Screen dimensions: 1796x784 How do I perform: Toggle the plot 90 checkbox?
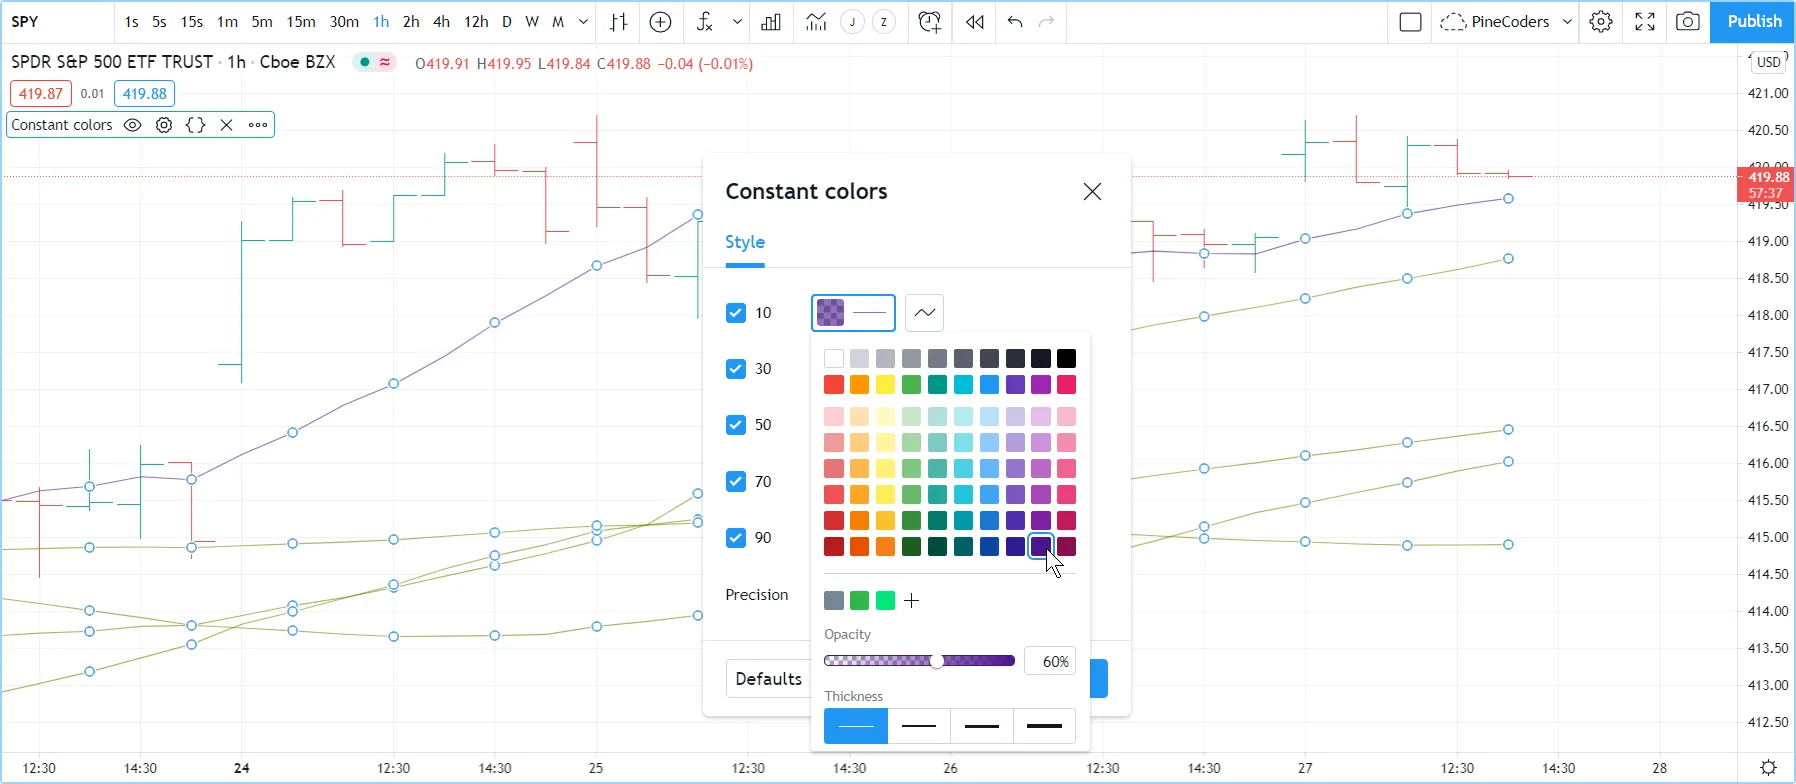point(736,538)
